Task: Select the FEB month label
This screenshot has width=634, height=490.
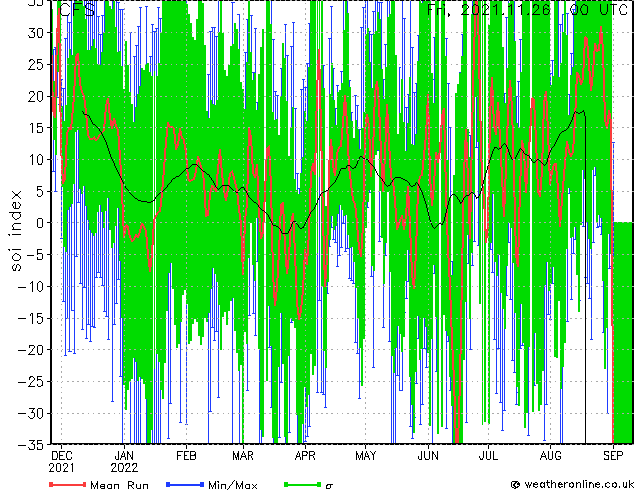Action: (186, 456)
